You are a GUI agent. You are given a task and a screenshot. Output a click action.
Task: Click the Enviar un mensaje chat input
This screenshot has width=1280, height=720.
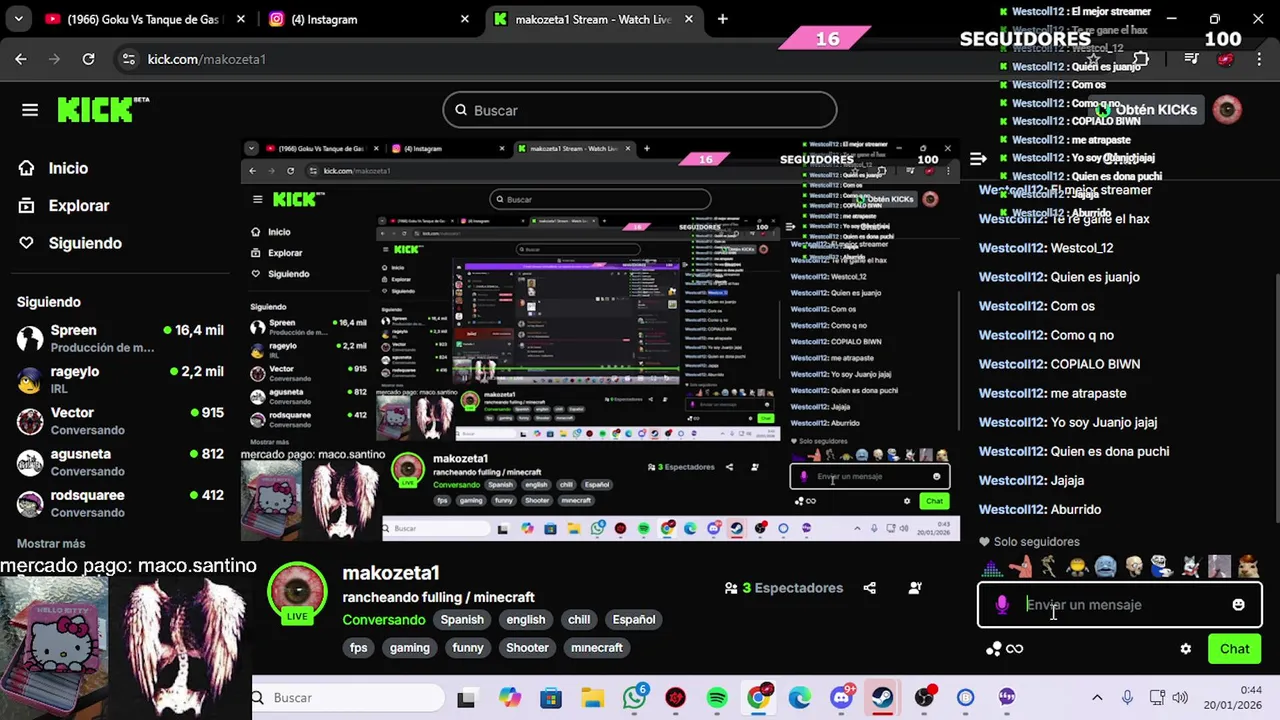point(1120,605)
